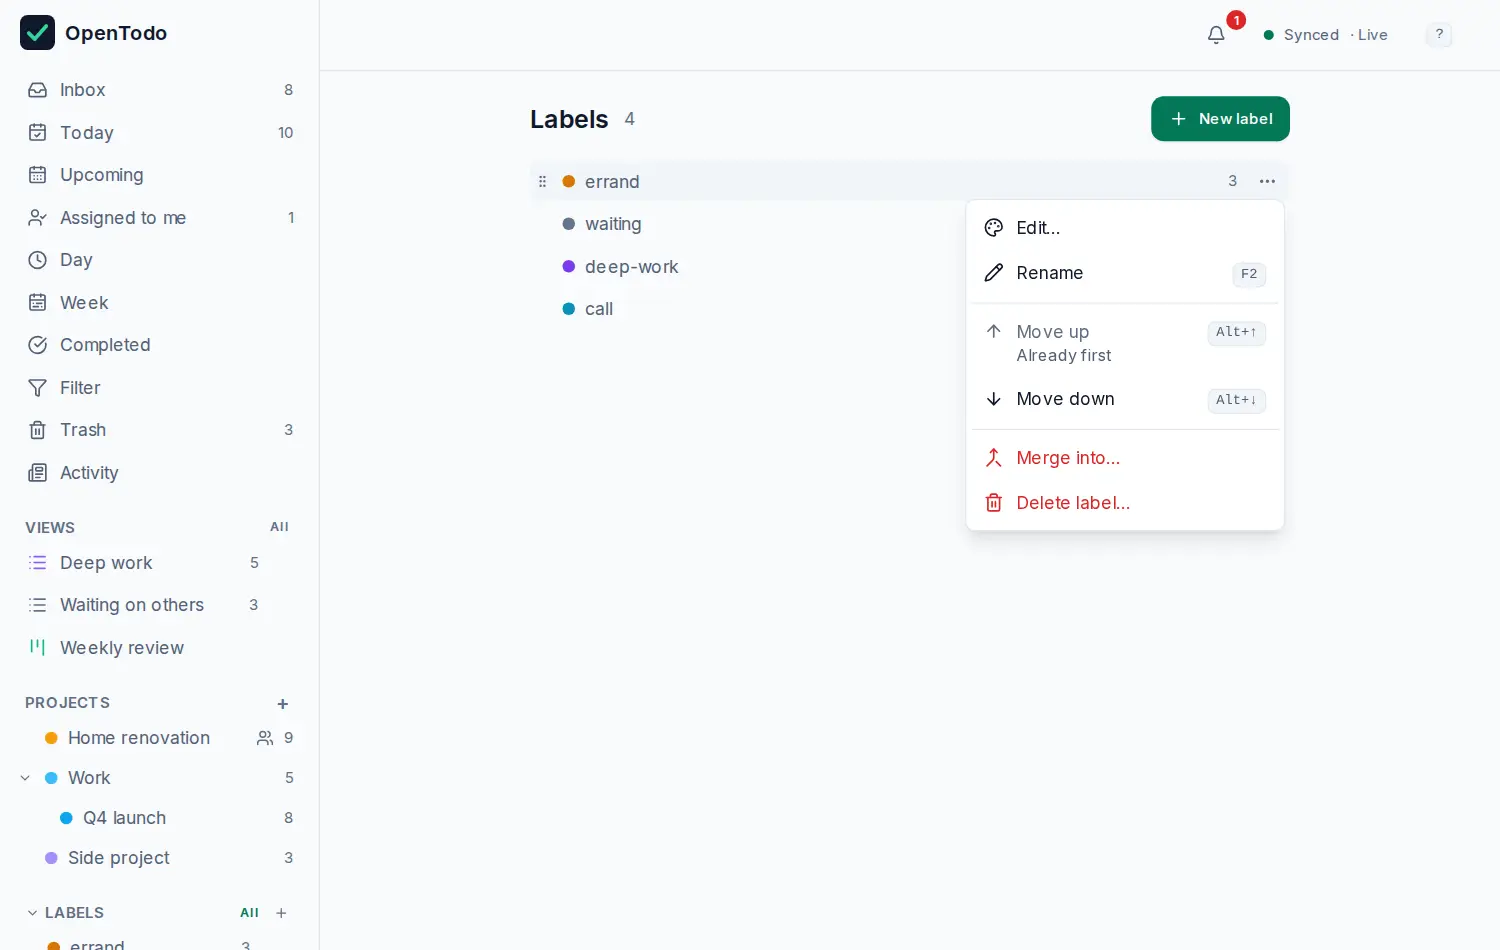The height and width of the screenshot is (950, 1500).
Task: Show all views via VIEWS All link
Action: point(279,527)
